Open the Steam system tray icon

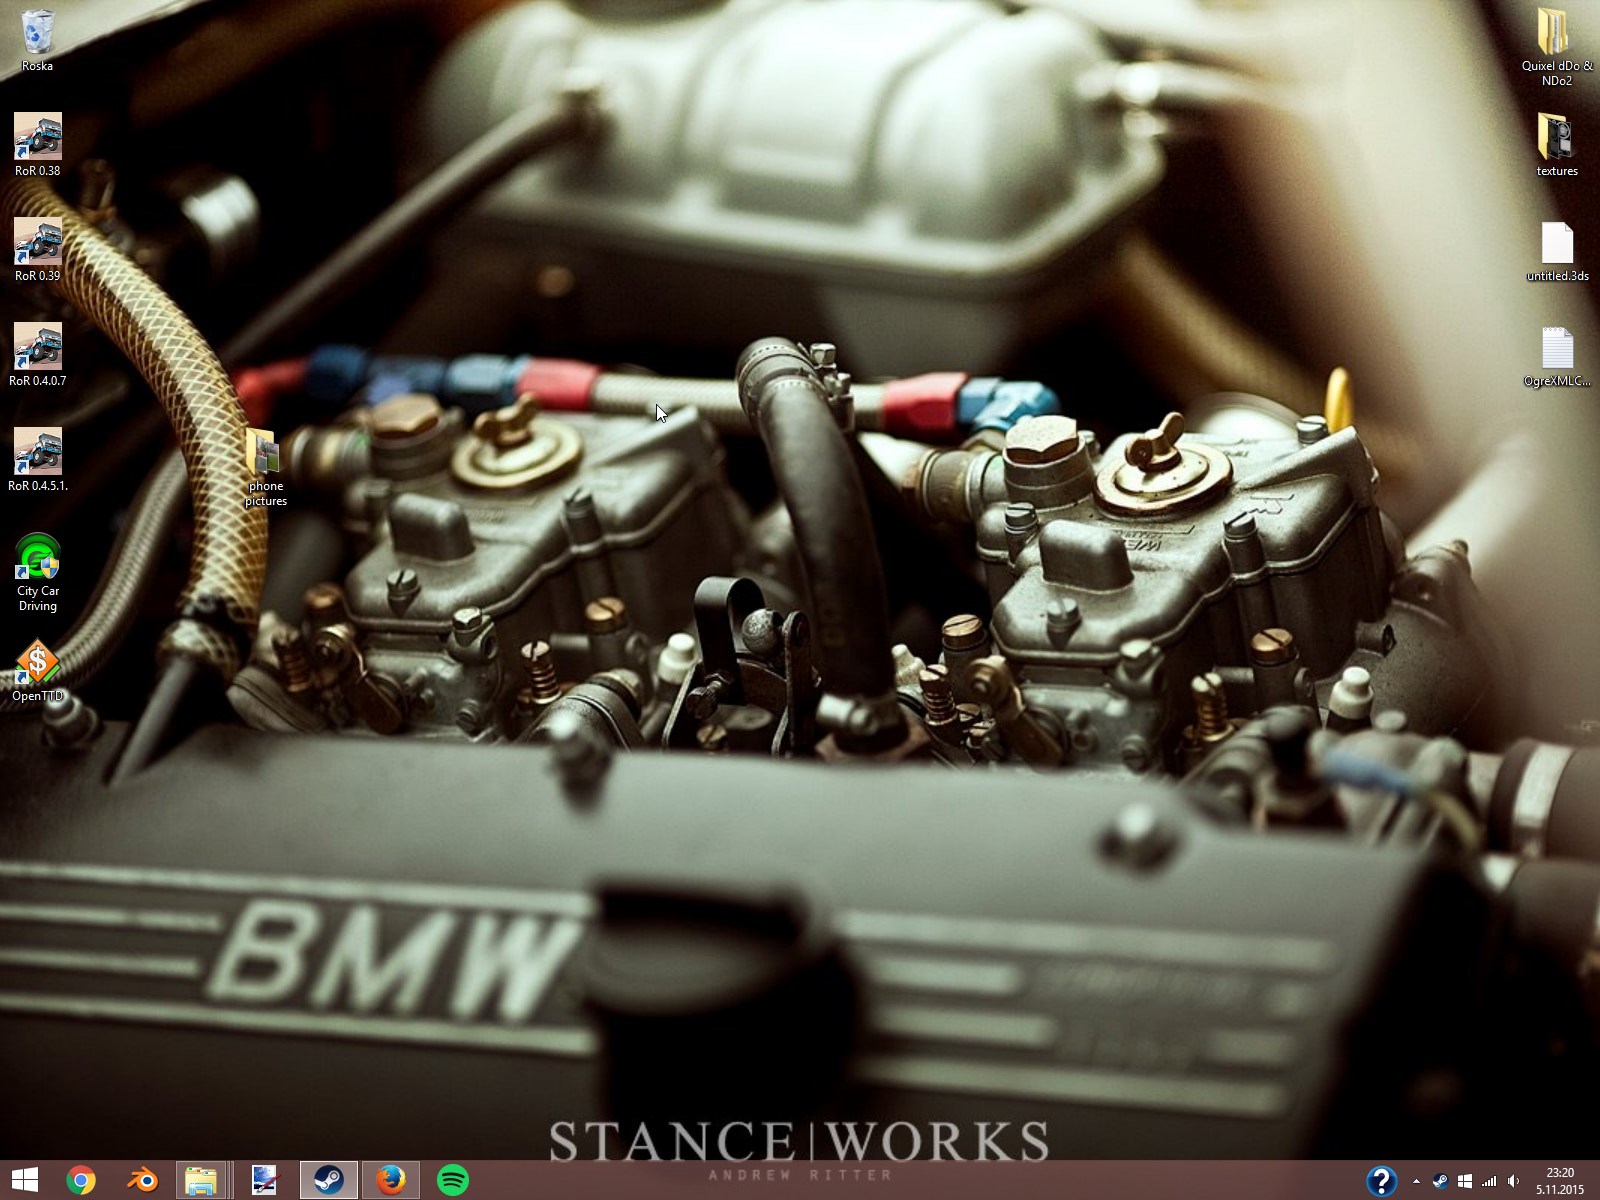(x=1440, y=1181)
